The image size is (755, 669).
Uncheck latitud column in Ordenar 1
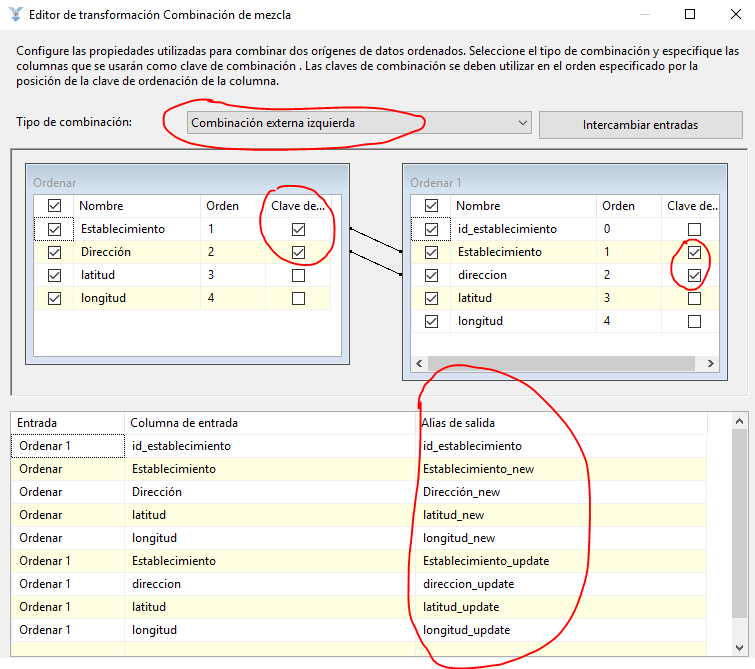[x=431, y=298]
